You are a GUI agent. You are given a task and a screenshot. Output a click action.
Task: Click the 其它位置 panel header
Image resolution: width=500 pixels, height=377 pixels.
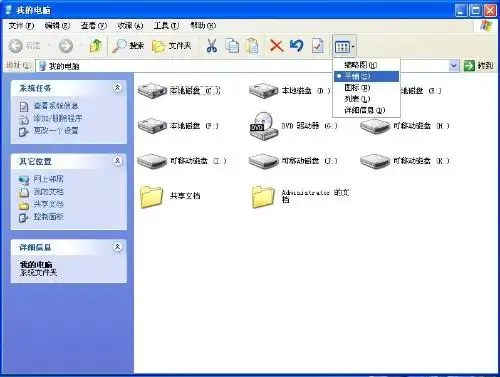[69, 161]
